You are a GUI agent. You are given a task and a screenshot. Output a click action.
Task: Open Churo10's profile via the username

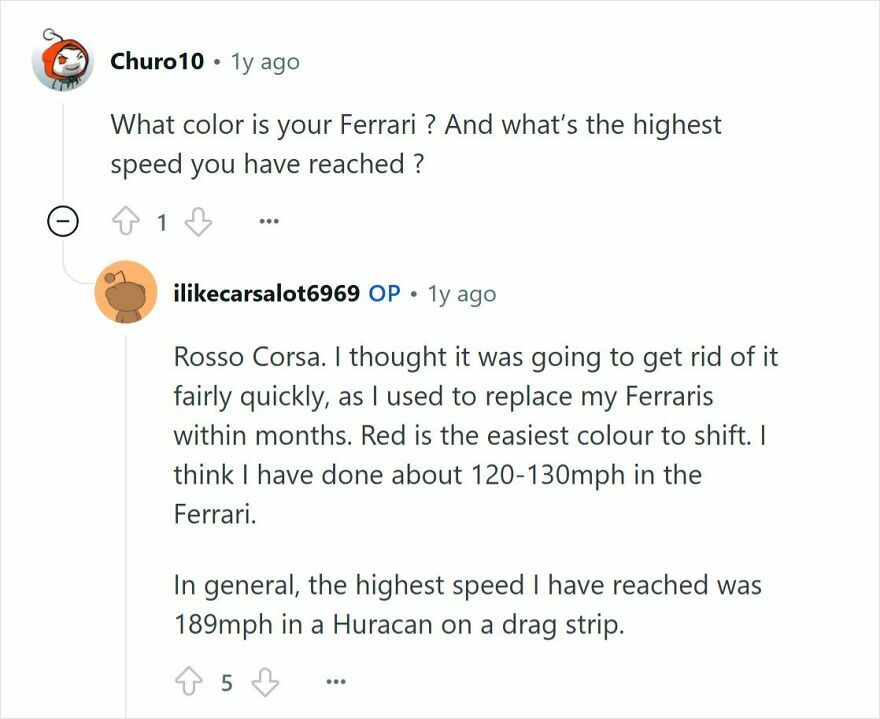pyautogui.click(x=157, y=60)
